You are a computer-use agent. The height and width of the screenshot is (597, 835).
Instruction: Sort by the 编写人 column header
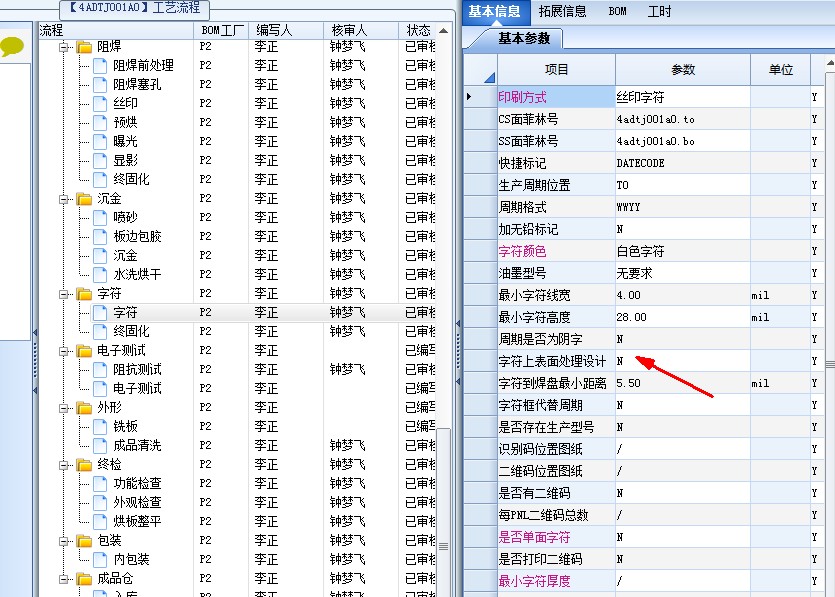[285, 30]
